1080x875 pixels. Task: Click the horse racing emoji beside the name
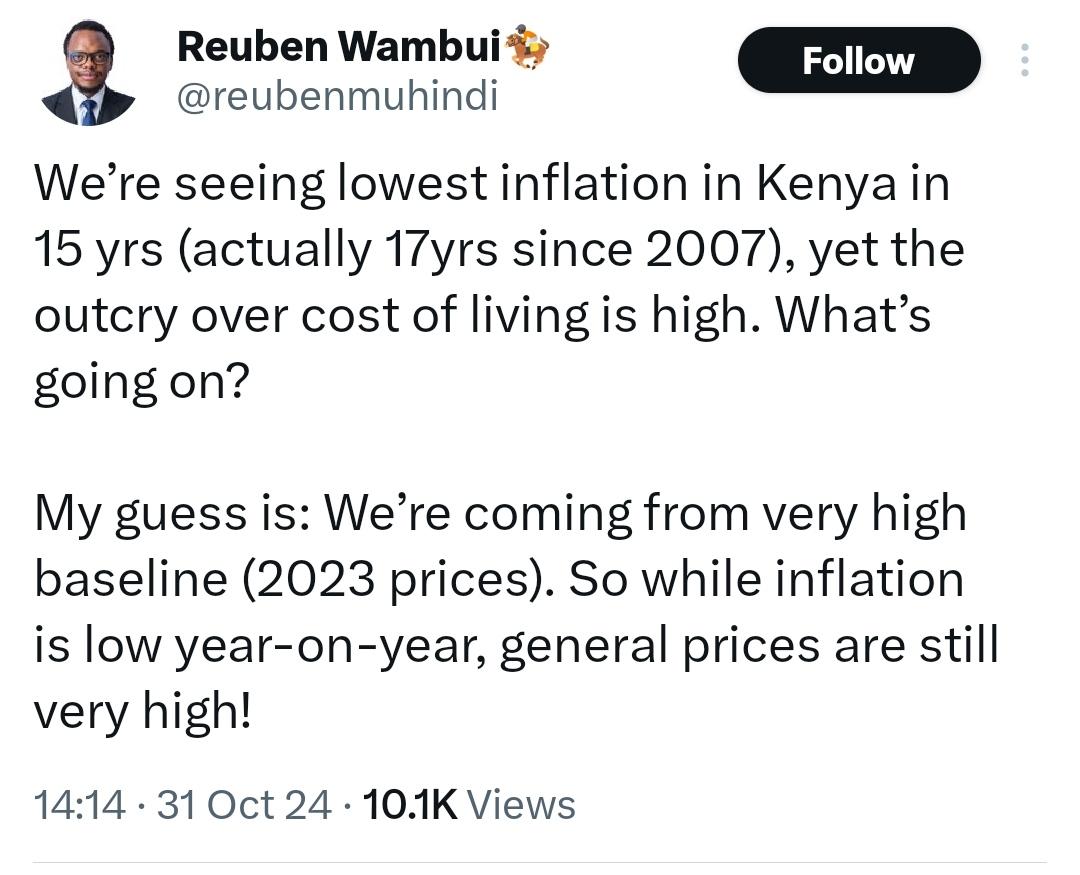click(528, 48)
